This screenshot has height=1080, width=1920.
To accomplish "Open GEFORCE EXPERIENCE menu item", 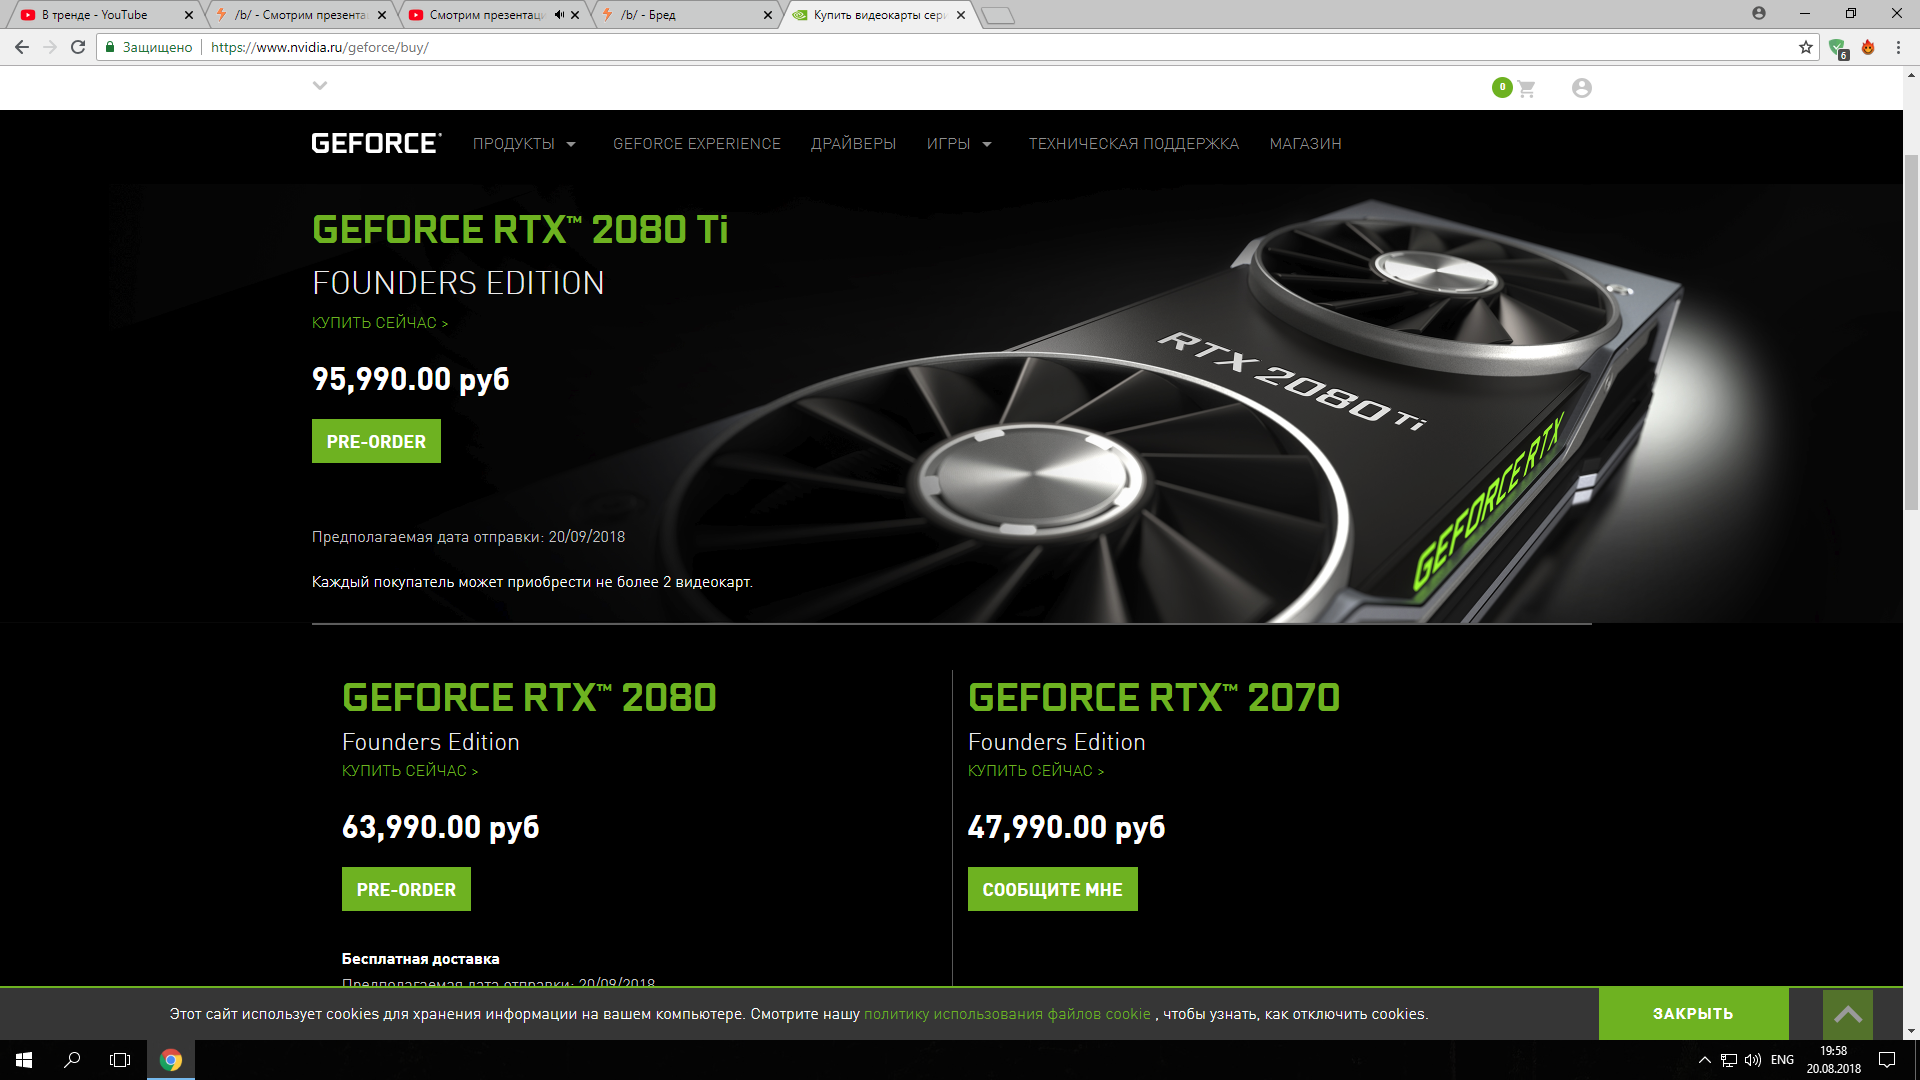I will tap(697, 144).
